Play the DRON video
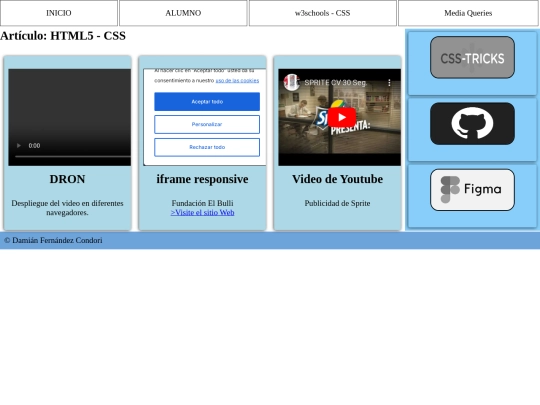Image resolution: width=540 pixels, height=405 pixels. click(19, 146)
